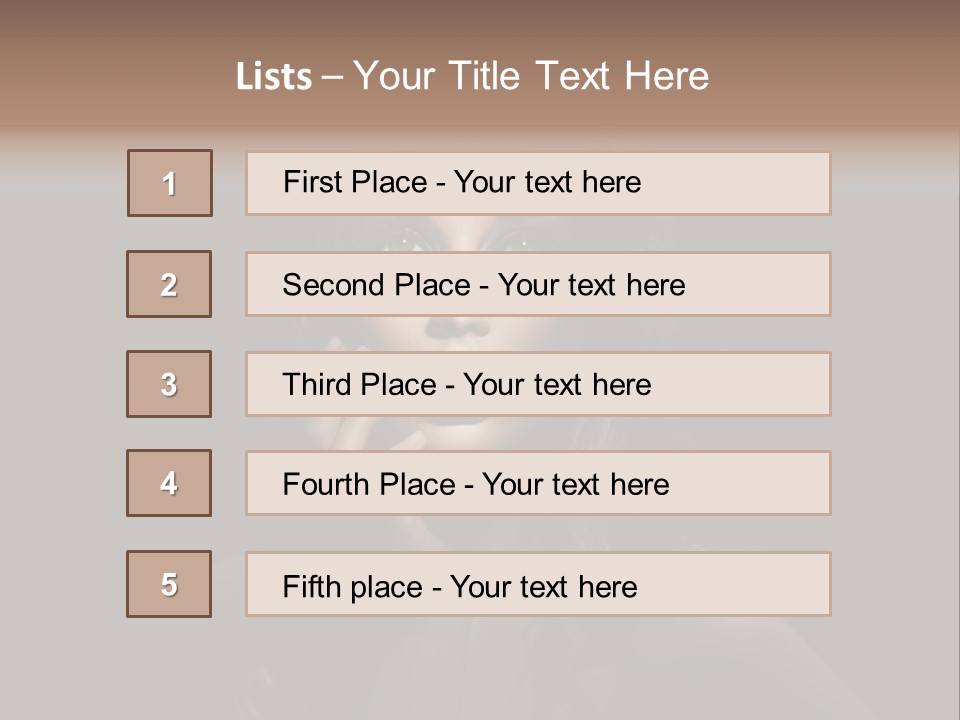Click "Your text here" in the First Place bar
The height and width of the screenshot is (720, 960).
click(547, 182)
